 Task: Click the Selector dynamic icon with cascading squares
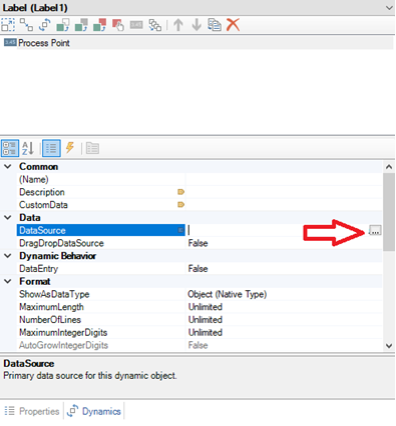pos(155,25)
